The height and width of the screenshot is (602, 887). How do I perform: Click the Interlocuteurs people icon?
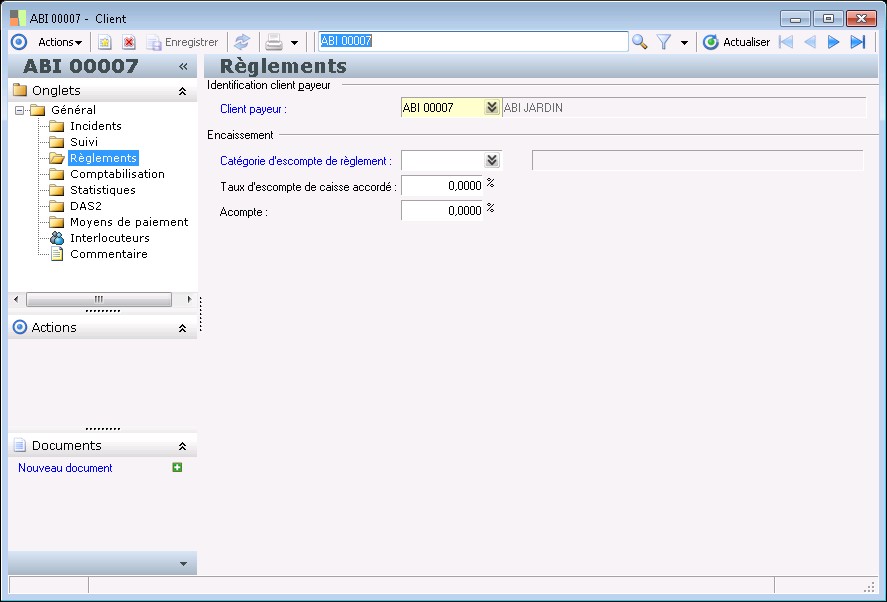(57, 238)
